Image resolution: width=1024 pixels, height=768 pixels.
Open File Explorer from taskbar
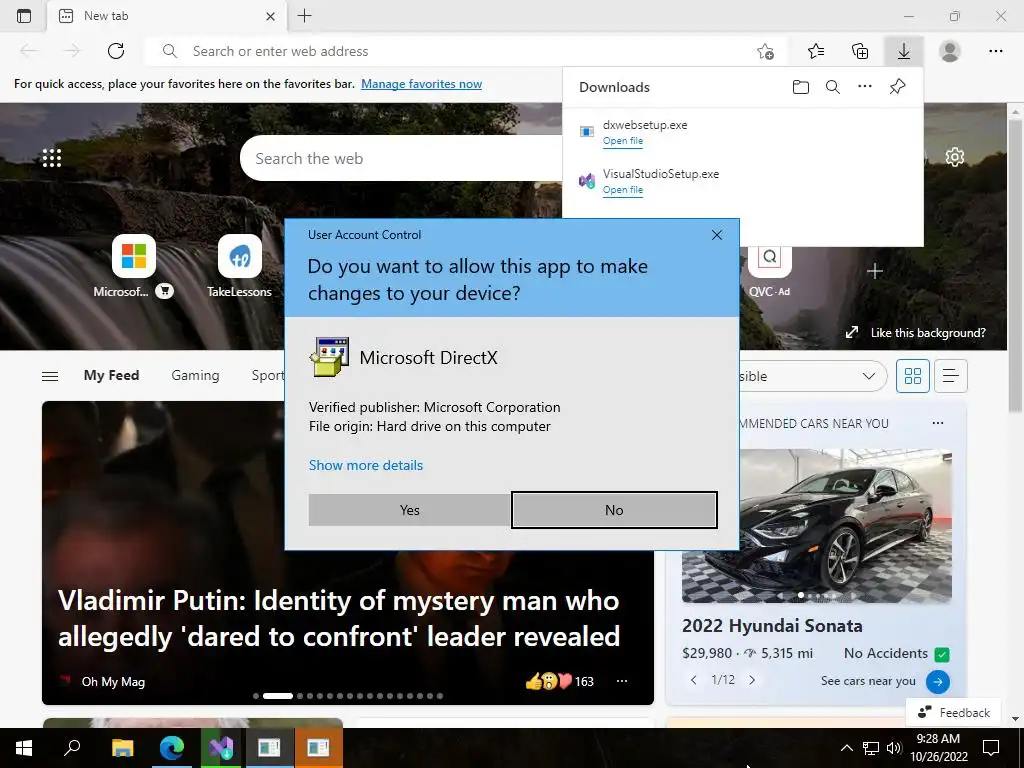click(x=122, y=748)
